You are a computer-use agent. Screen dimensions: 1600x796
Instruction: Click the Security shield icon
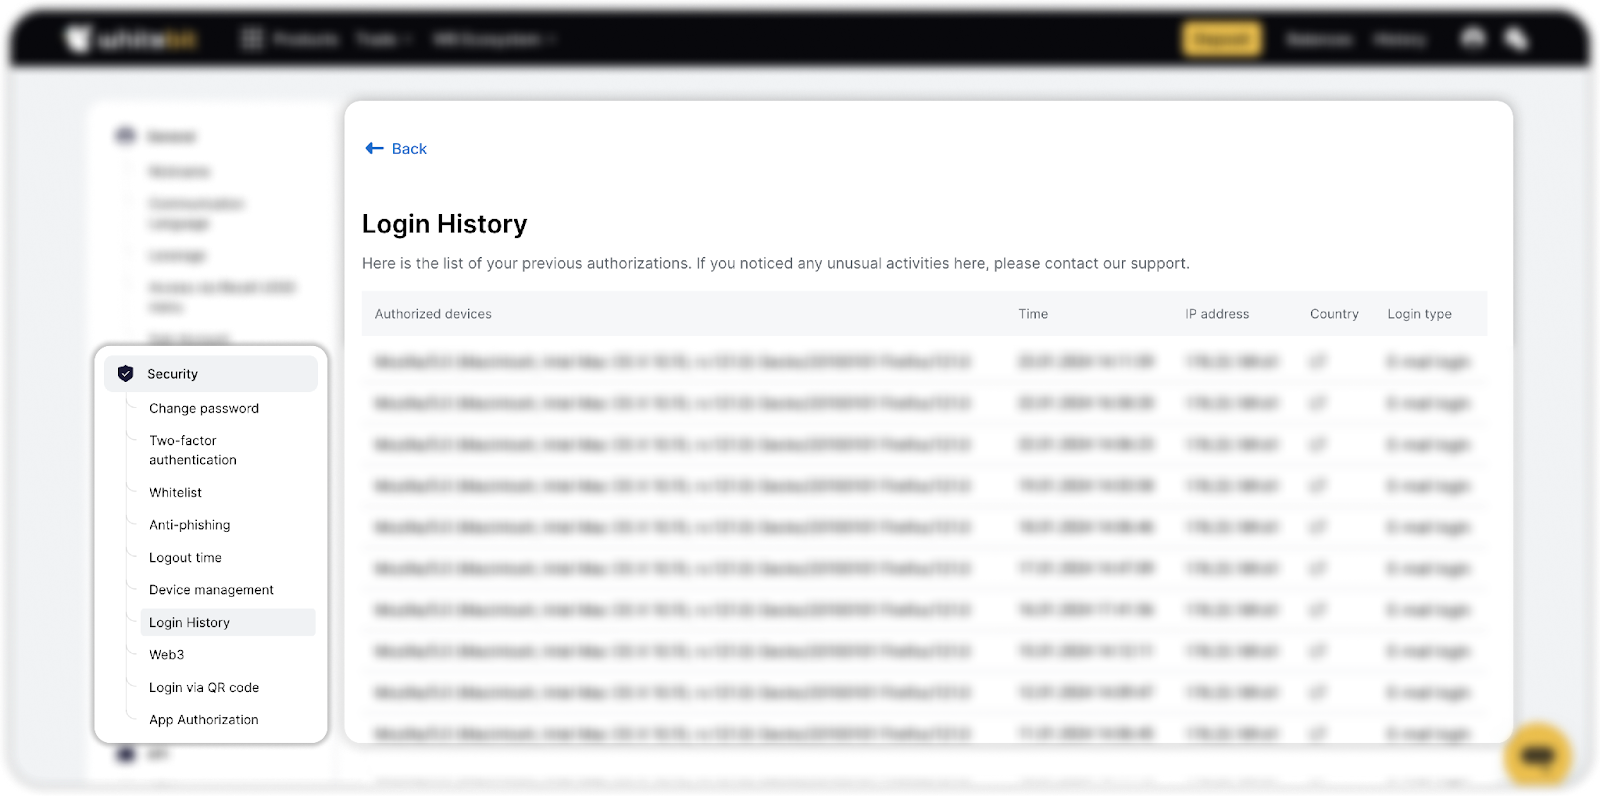[125, 374]
